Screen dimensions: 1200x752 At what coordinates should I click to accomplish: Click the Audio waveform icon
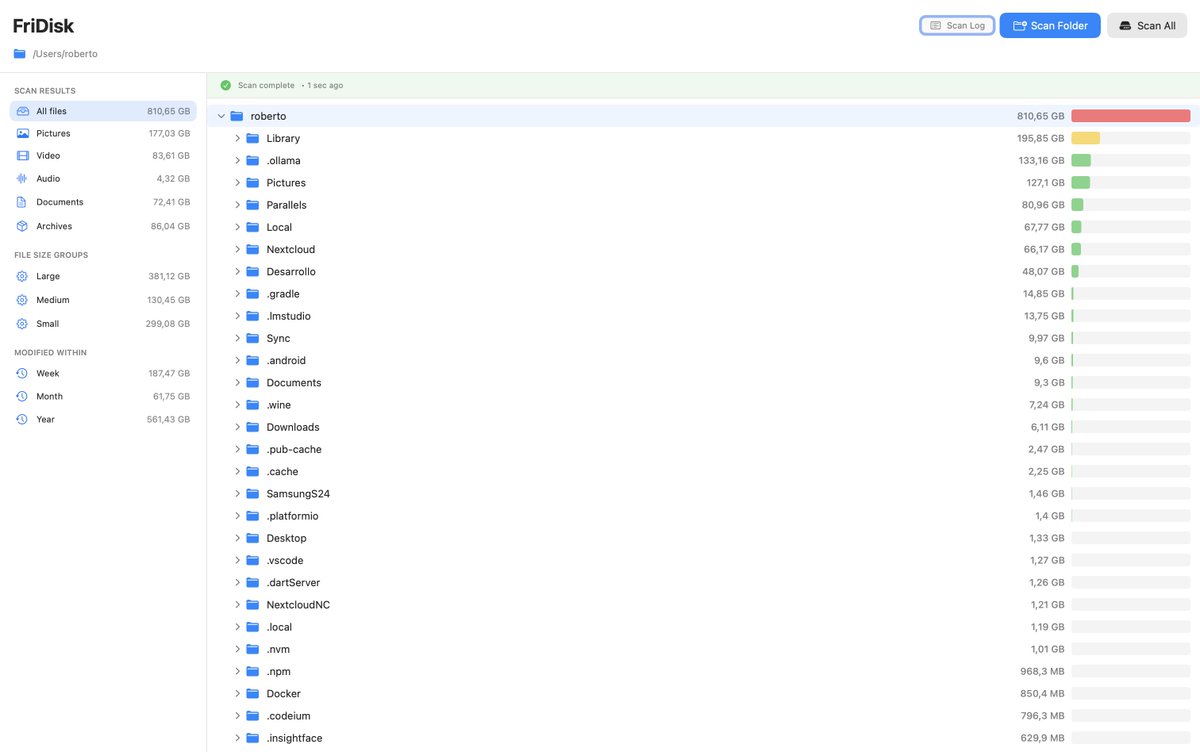click(x=22, y=178)
